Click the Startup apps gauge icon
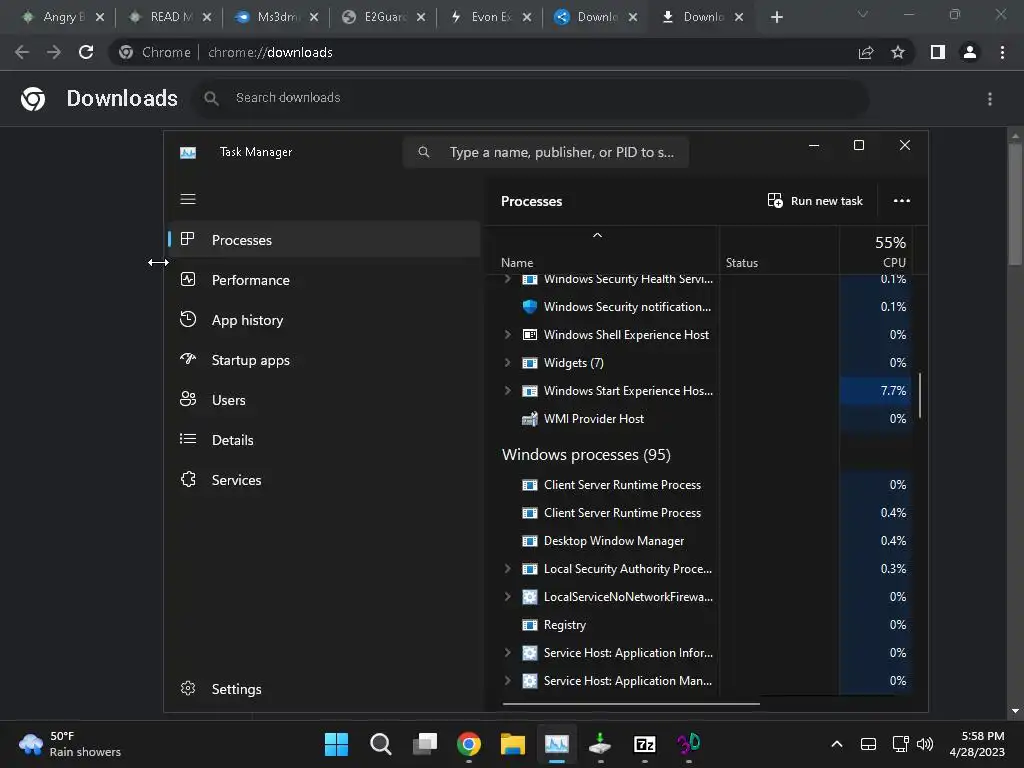Viewport: 1024px width, 768px height. (188, 359)
